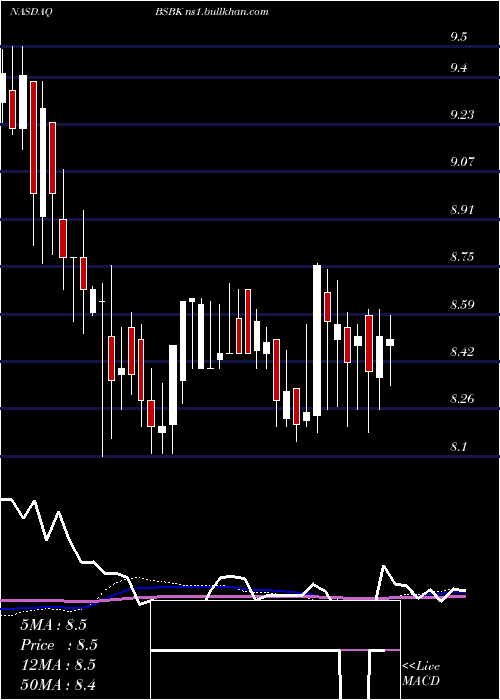Screen dimensions: 500x700
Task: Click the 50MA : 8.4 readout
Action: (58, 684)
